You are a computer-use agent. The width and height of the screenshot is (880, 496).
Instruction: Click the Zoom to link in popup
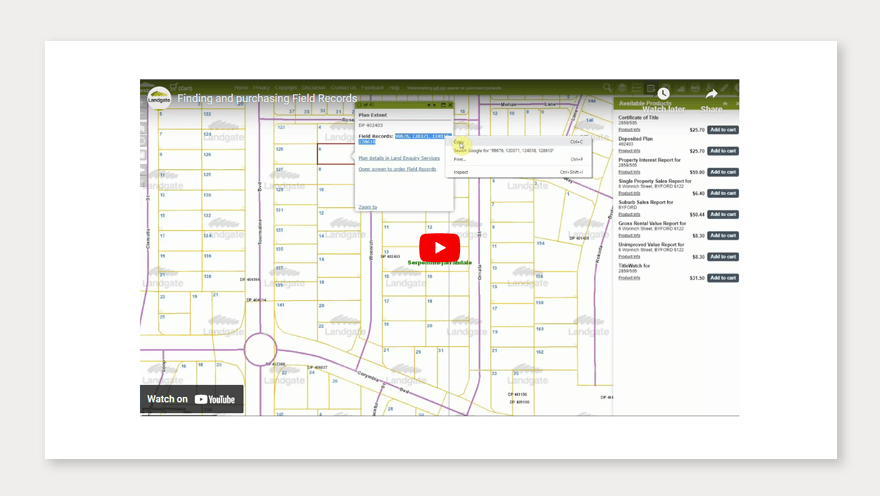coord(367,207)
